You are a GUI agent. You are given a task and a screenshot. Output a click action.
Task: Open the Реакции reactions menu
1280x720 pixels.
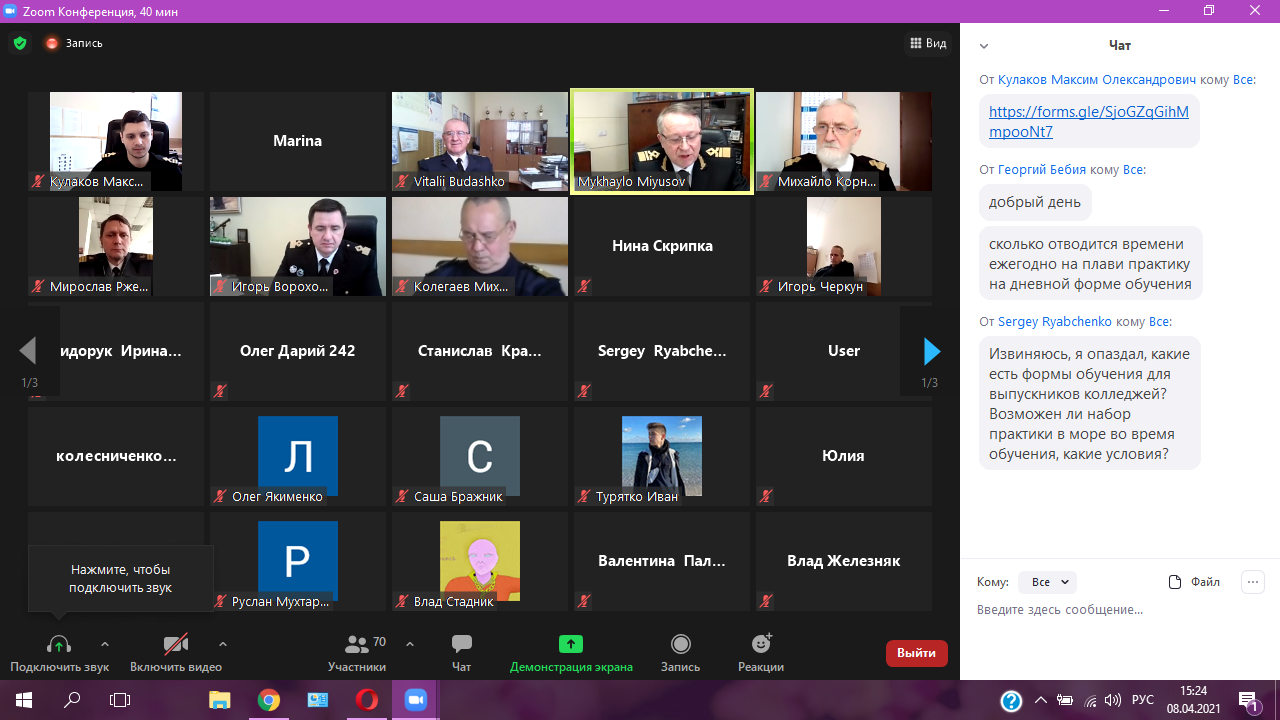point(761,652)
